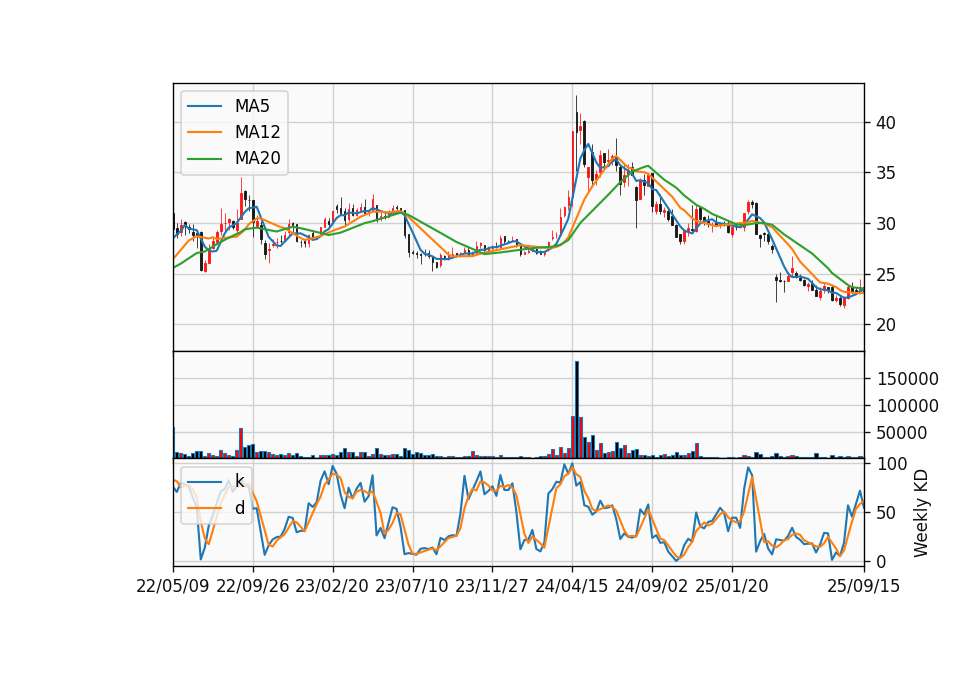Viewport: 960px width, 690px height.
Task: Click the blue MA5 legend line sample
Action: pyautogui.click(x=204, y=106)
